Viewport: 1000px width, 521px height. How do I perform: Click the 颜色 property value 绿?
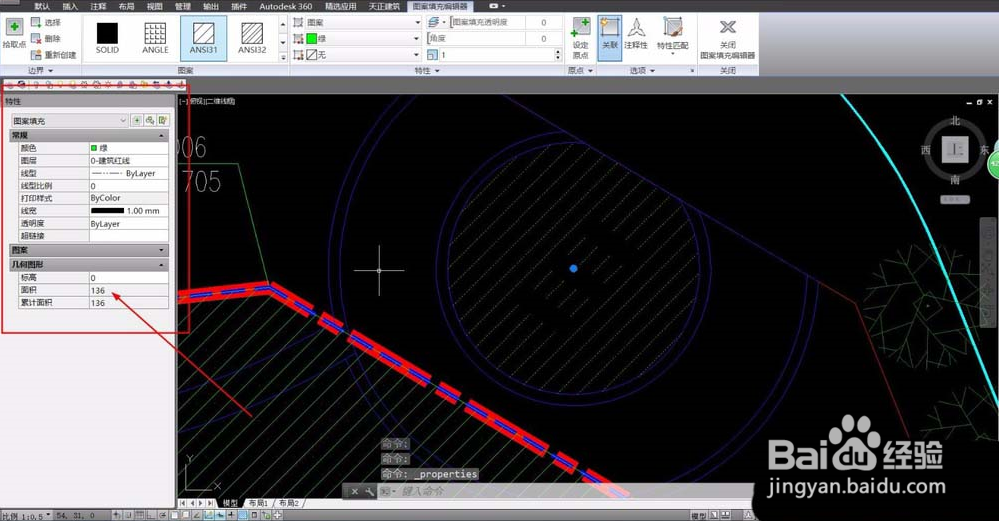(x=129, y=148)
